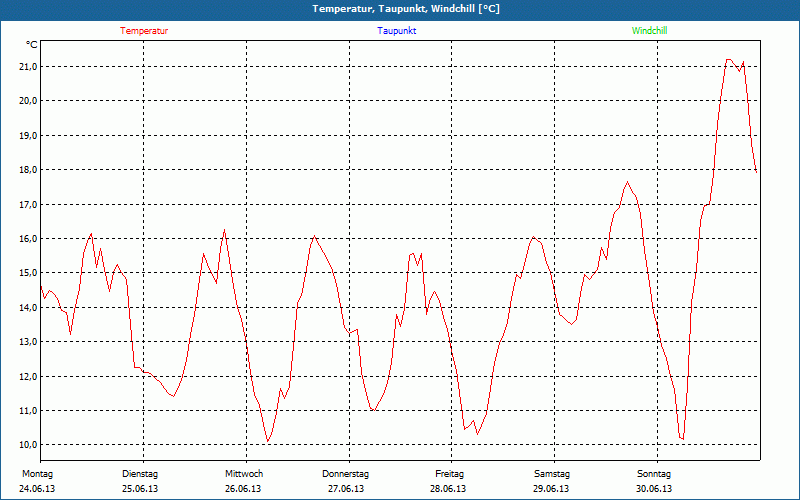The height and width of the screenshot is (500, 800).
Task: Select the 17,0 y-axis value
Action: pyautogui.click(x=28, y=205)
